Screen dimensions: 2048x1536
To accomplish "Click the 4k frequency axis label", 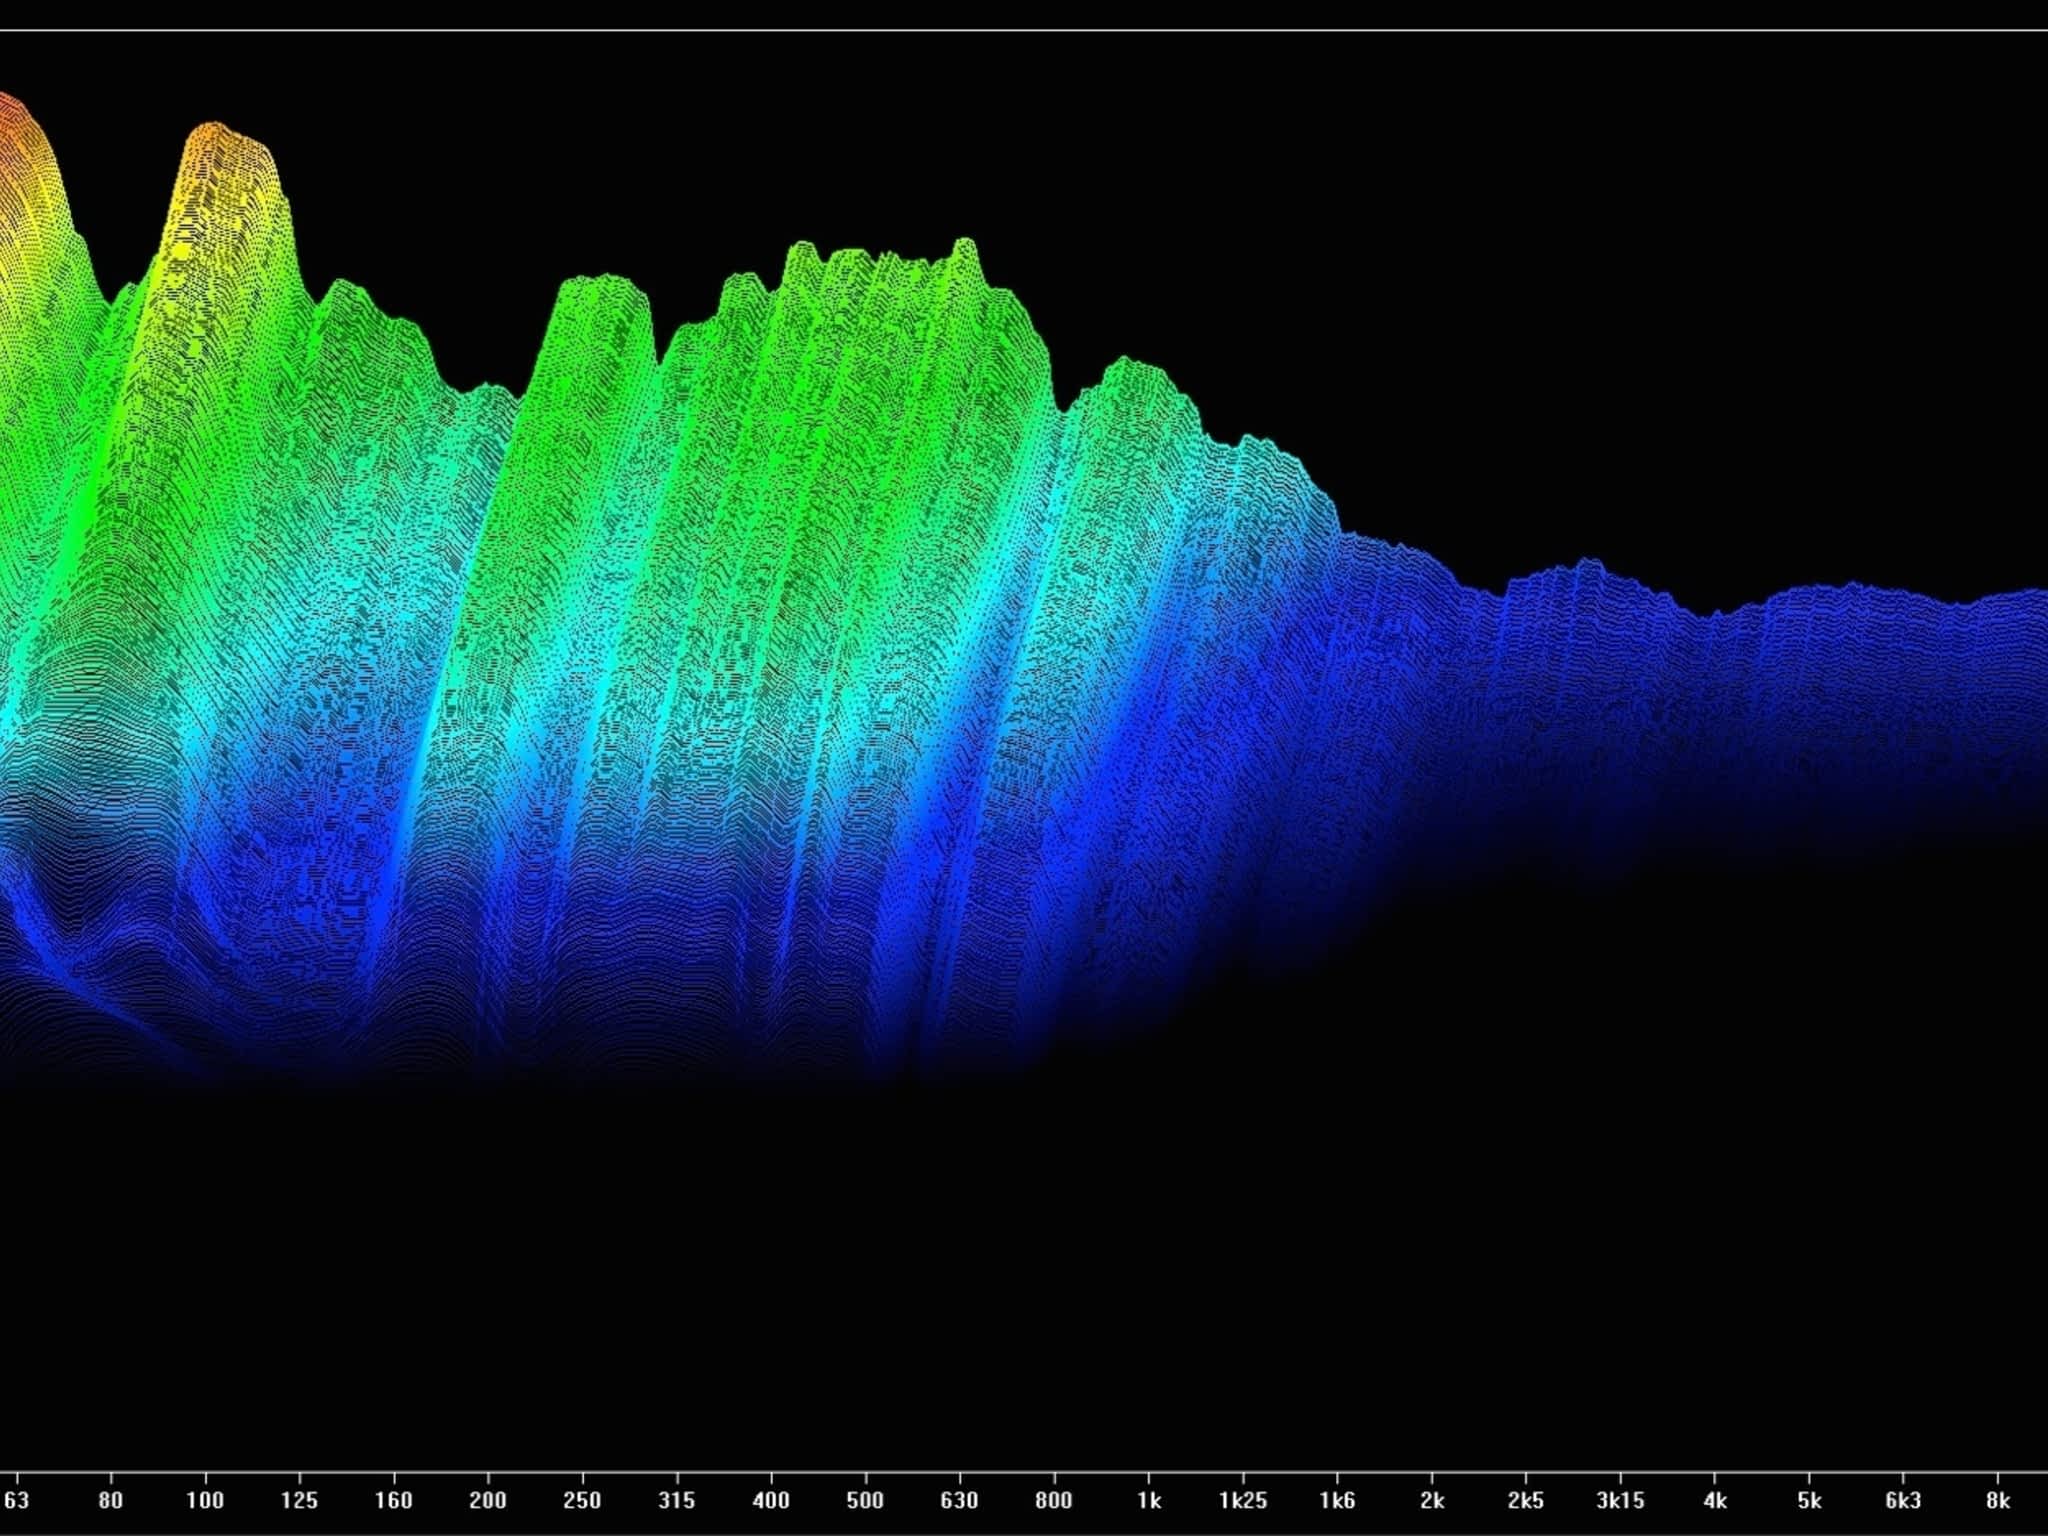I will pyautogui.click(x=1715, y=1501).
